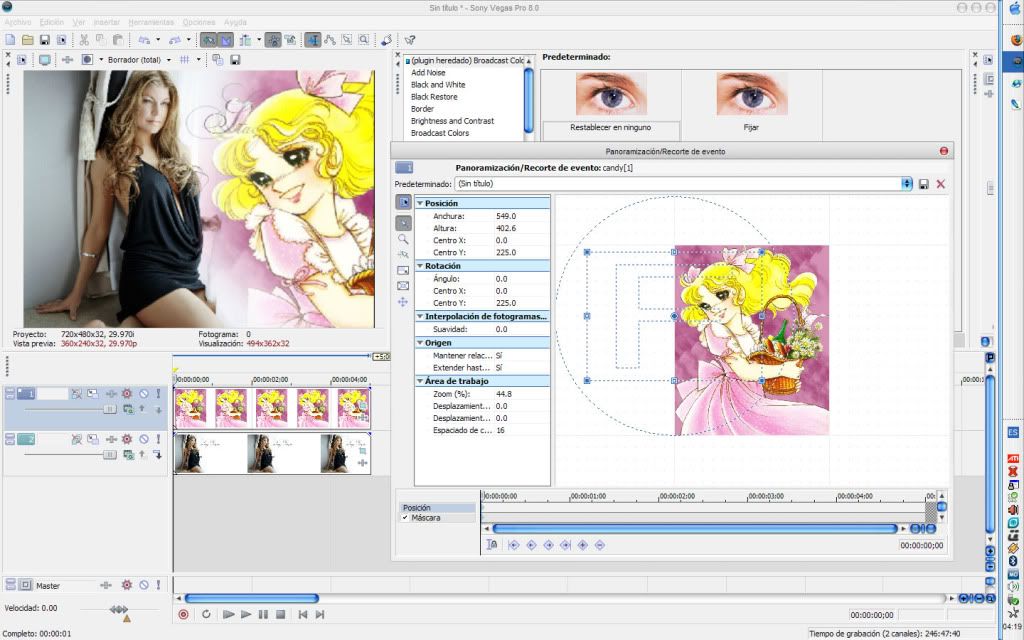Select the Posición keyframe row

coord(437,507)
